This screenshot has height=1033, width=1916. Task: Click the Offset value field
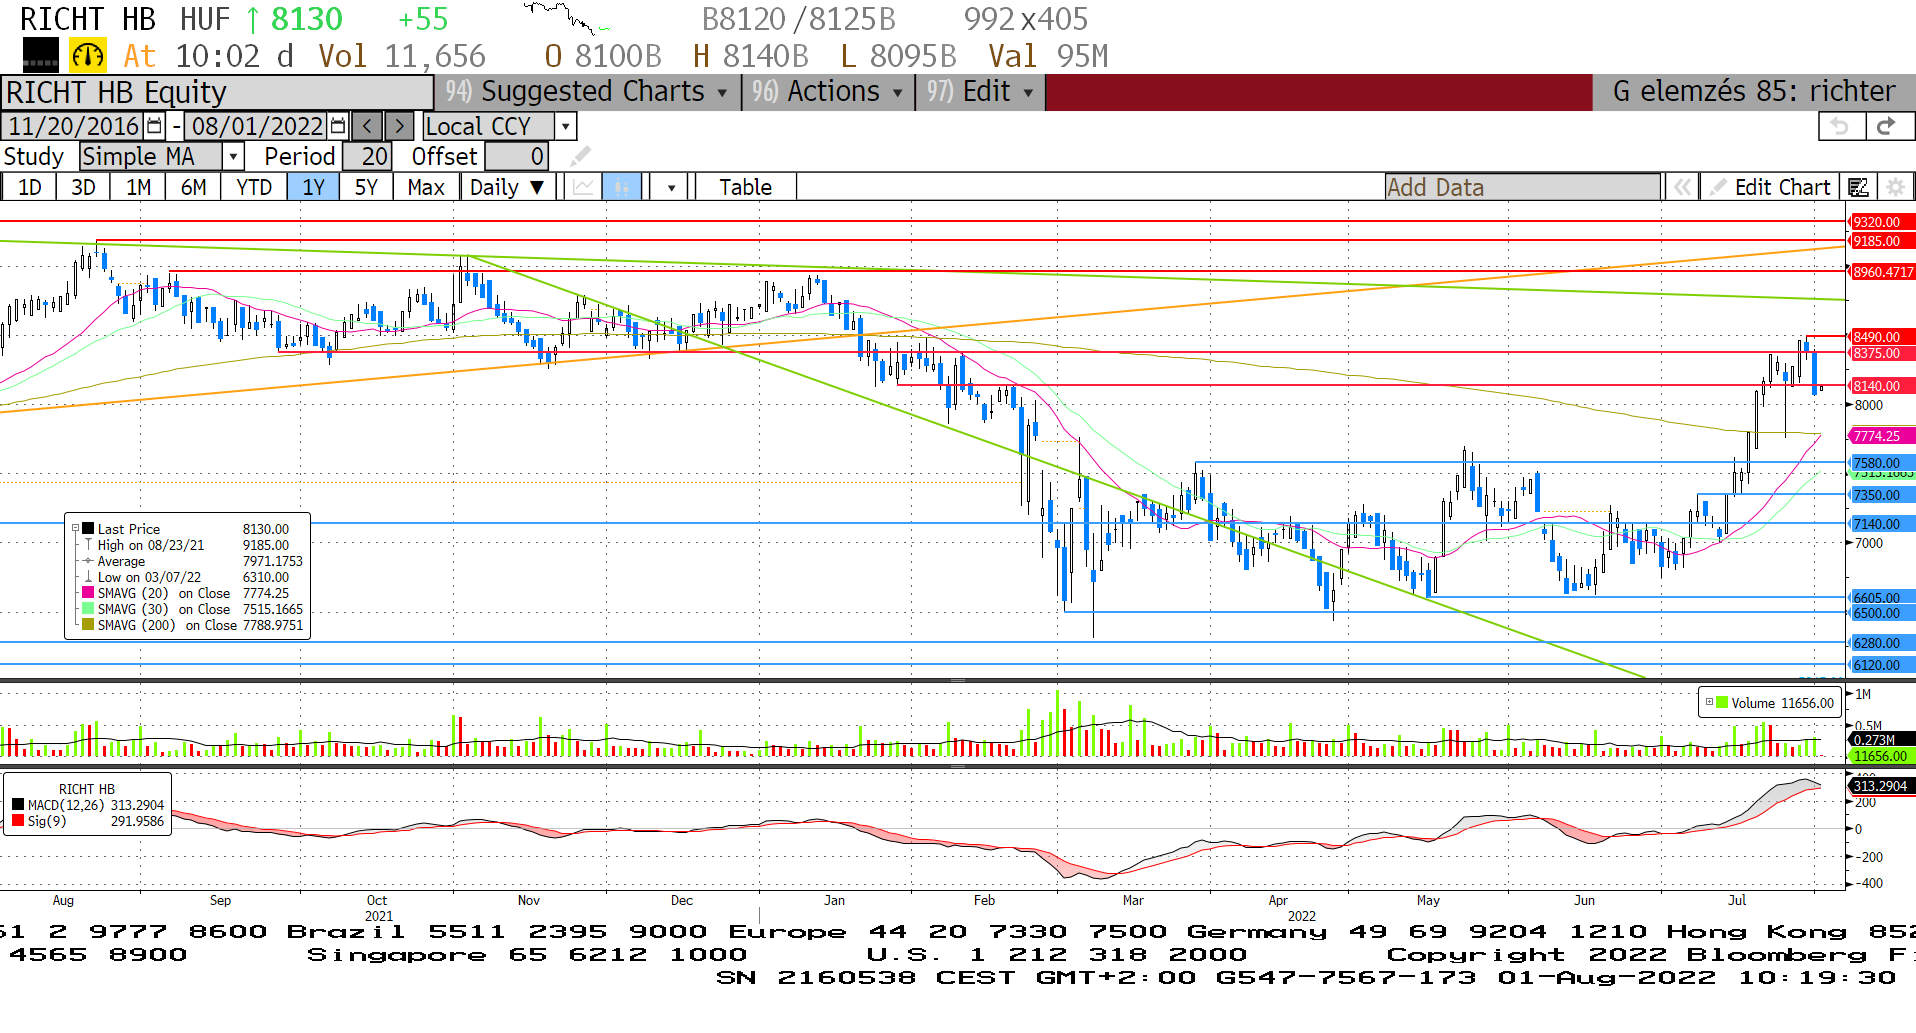516,156
